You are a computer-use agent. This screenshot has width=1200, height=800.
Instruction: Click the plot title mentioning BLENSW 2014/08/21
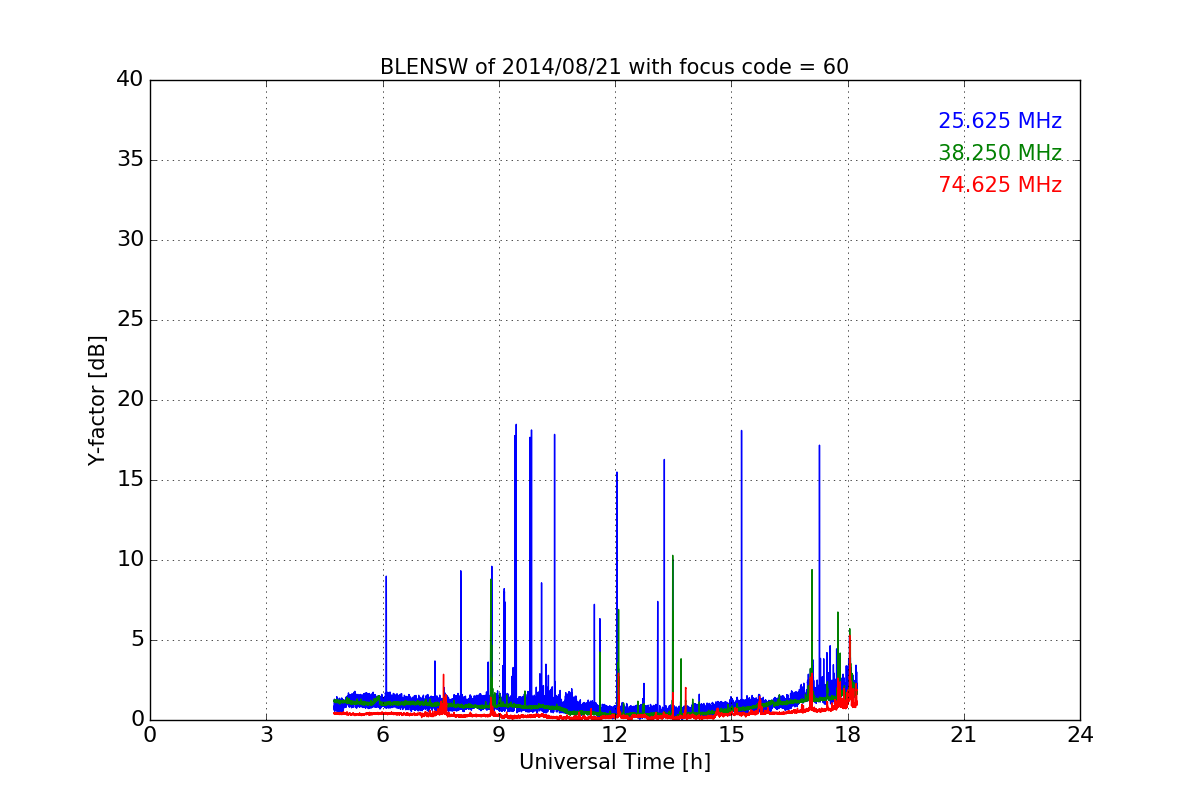click(x=614, y=67)
